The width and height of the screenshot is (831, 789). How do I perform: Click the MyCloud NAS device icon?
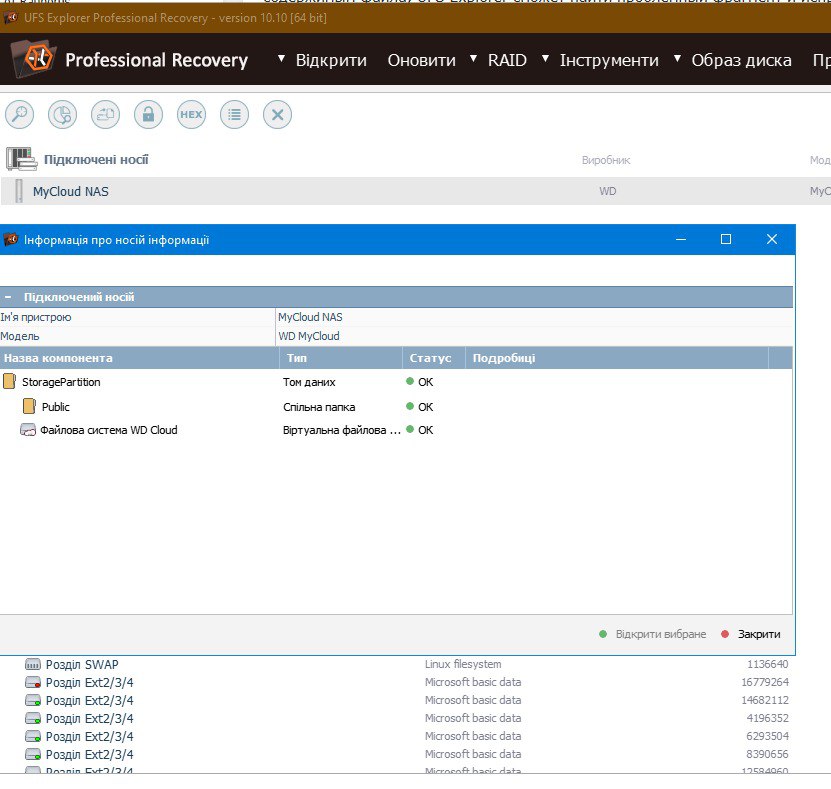pos(19,191)
